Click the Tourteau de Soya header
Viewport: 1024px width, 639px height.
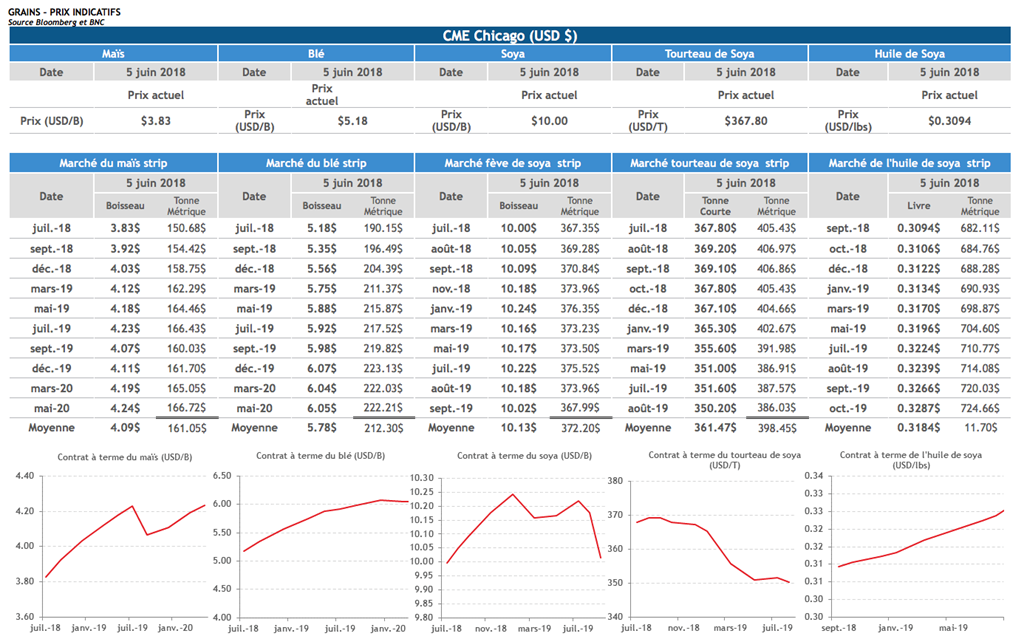pyautogui.click(x=709, y=54)
